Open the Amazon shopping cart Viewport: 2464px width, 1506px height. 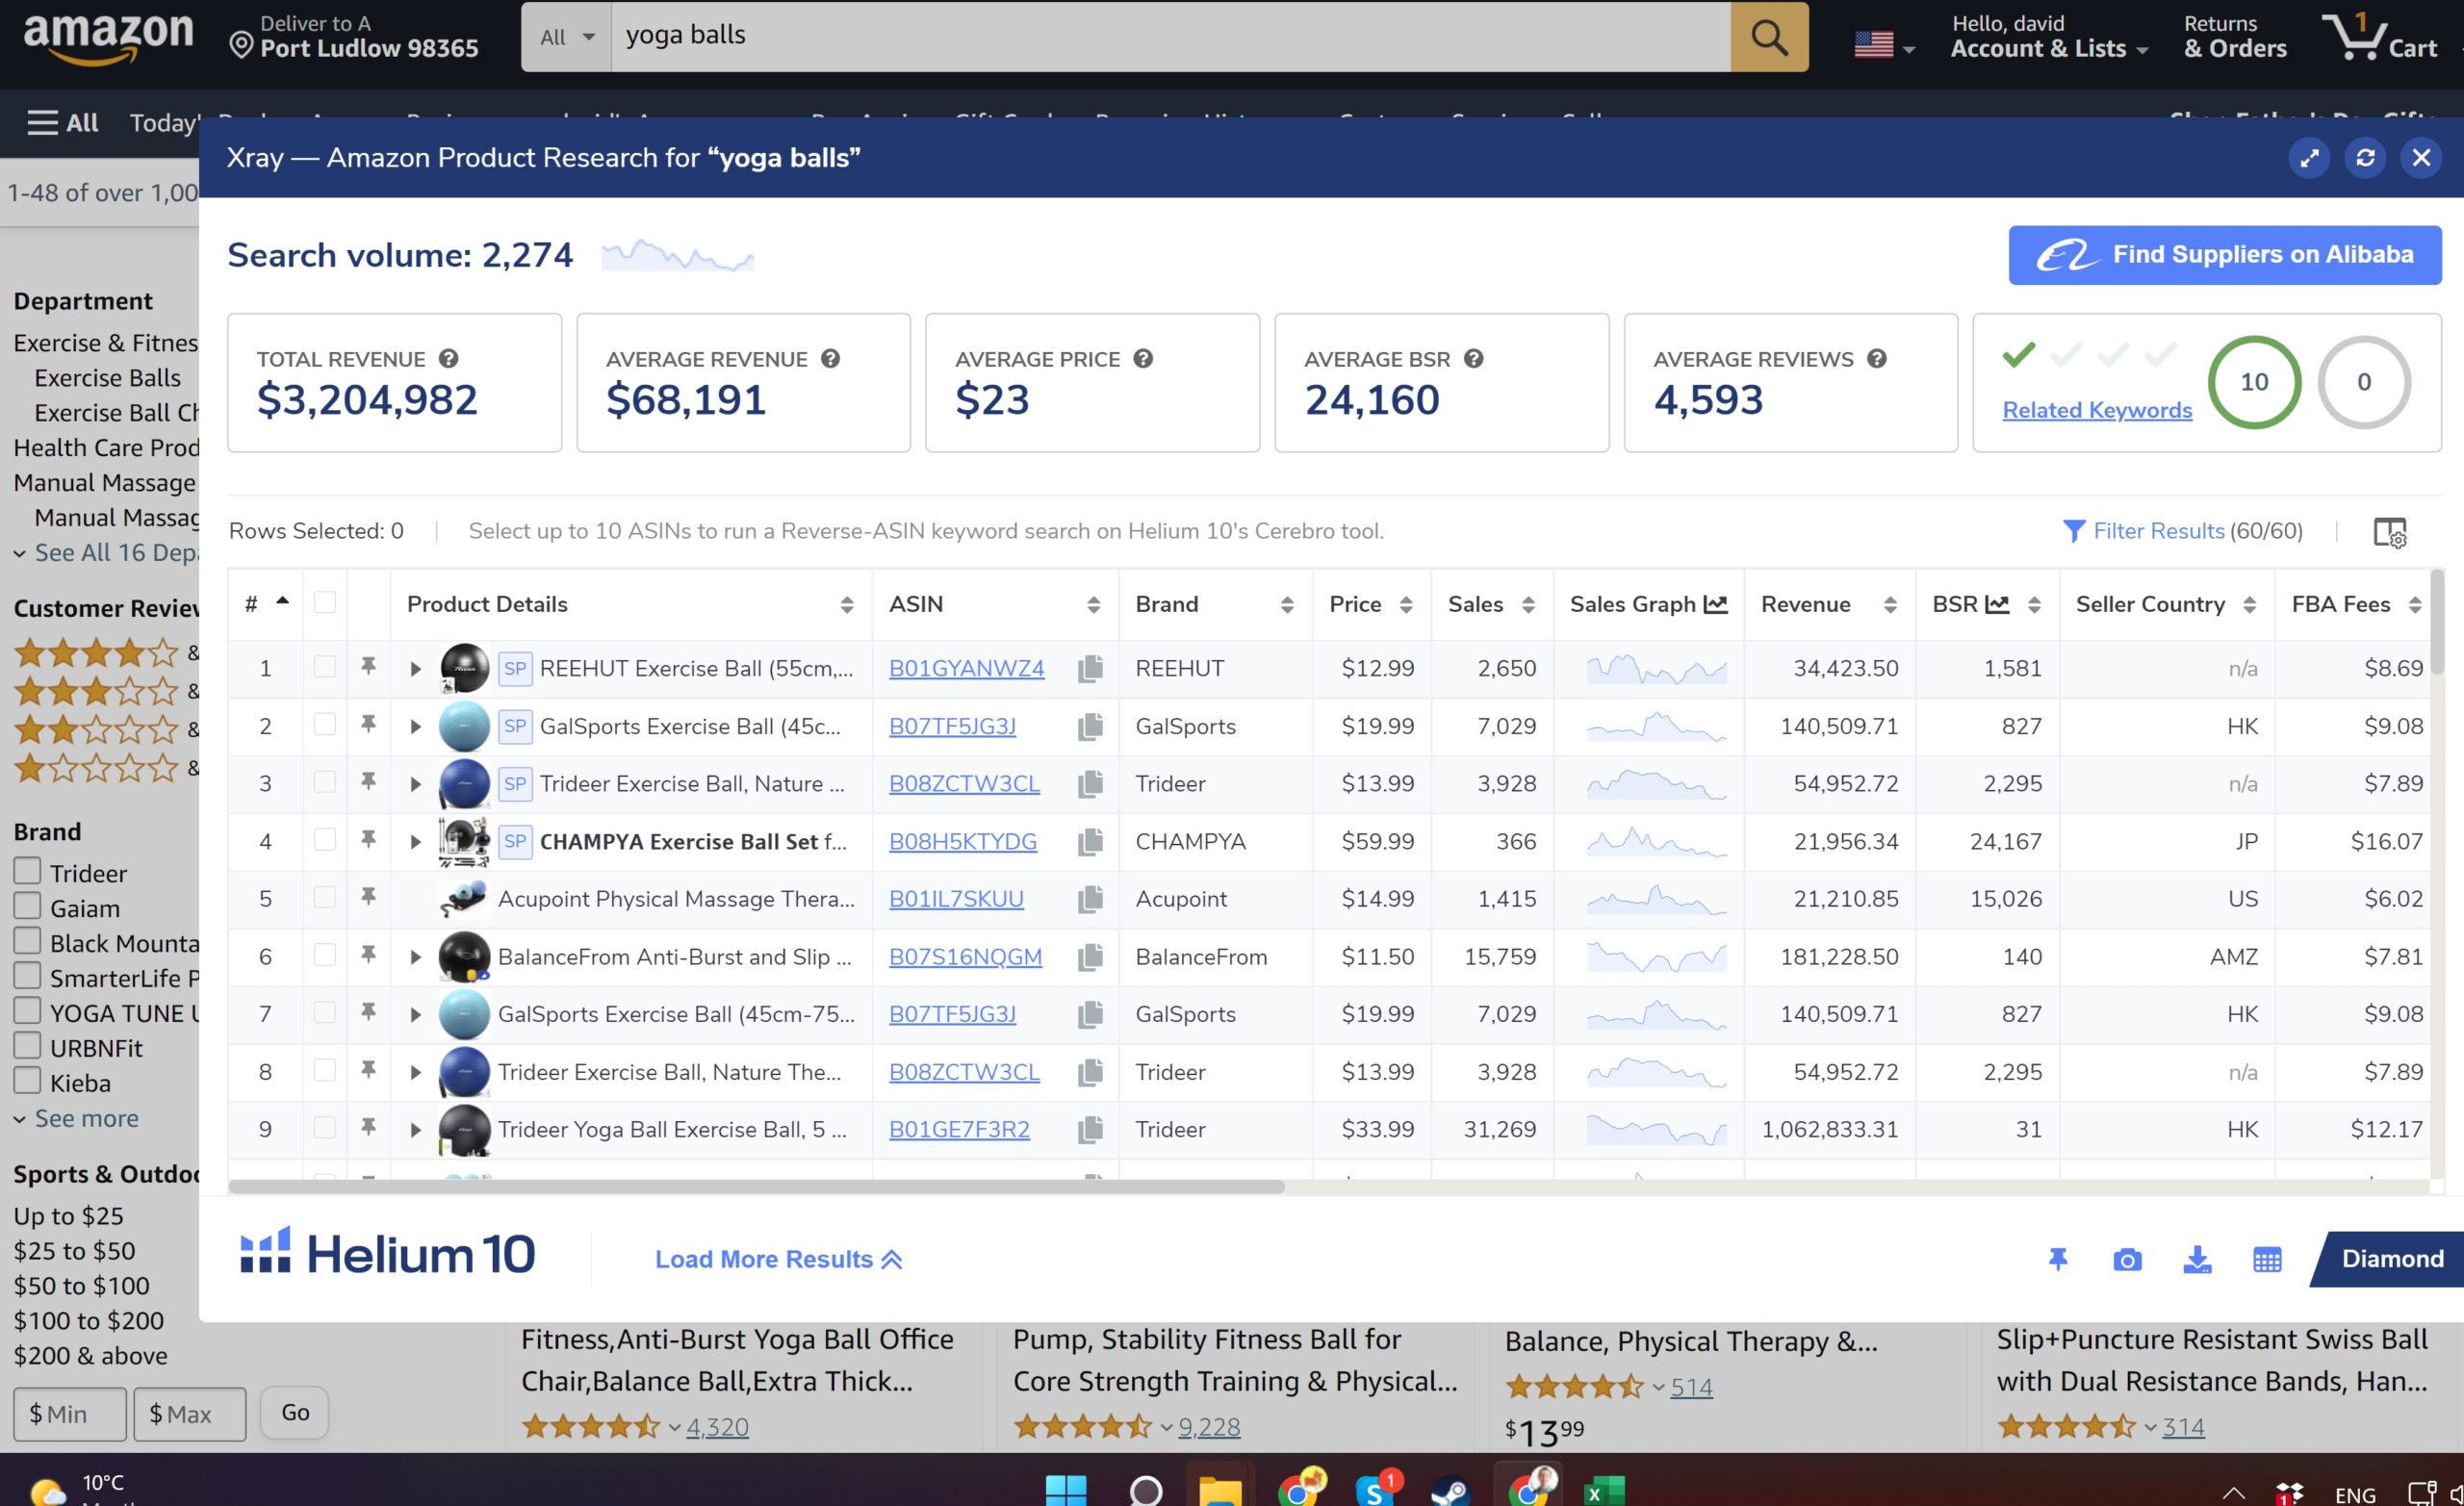[x=2379, y=37]
